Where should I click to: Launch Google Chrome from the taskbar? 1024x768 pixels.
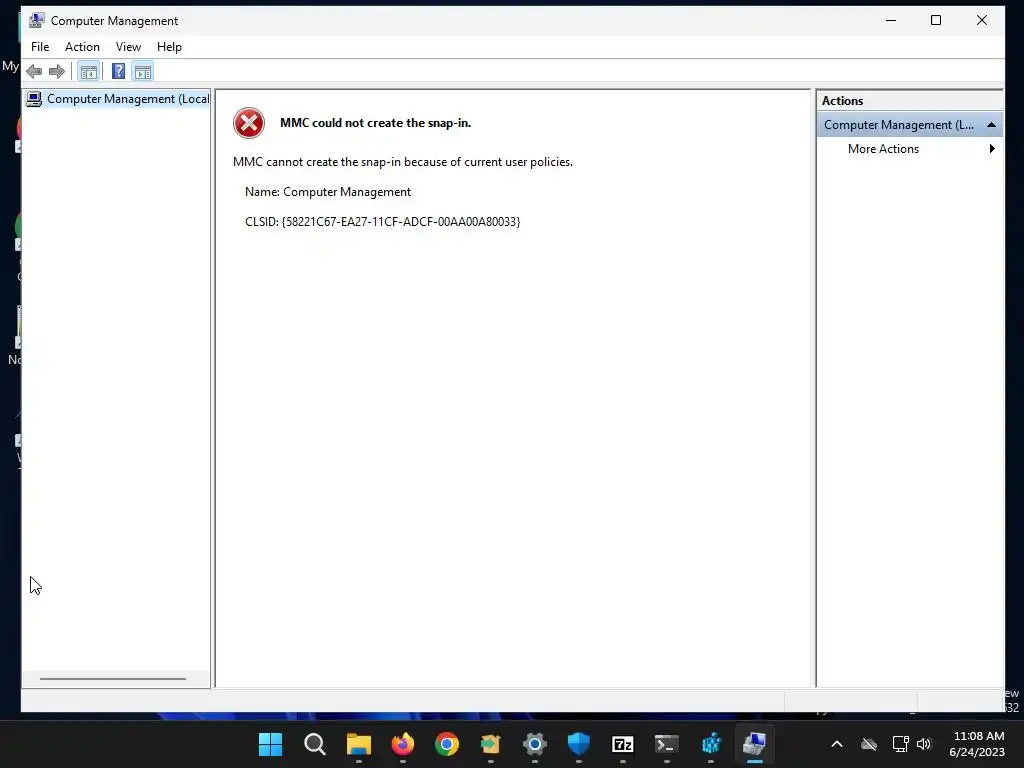[x=447, y=744]
